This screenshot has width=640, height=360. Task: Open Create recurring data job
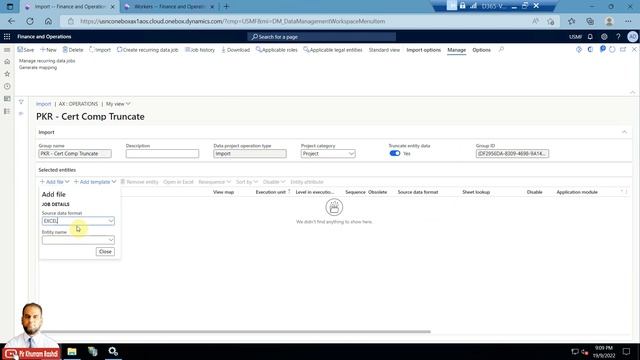[x=147, y=50]
